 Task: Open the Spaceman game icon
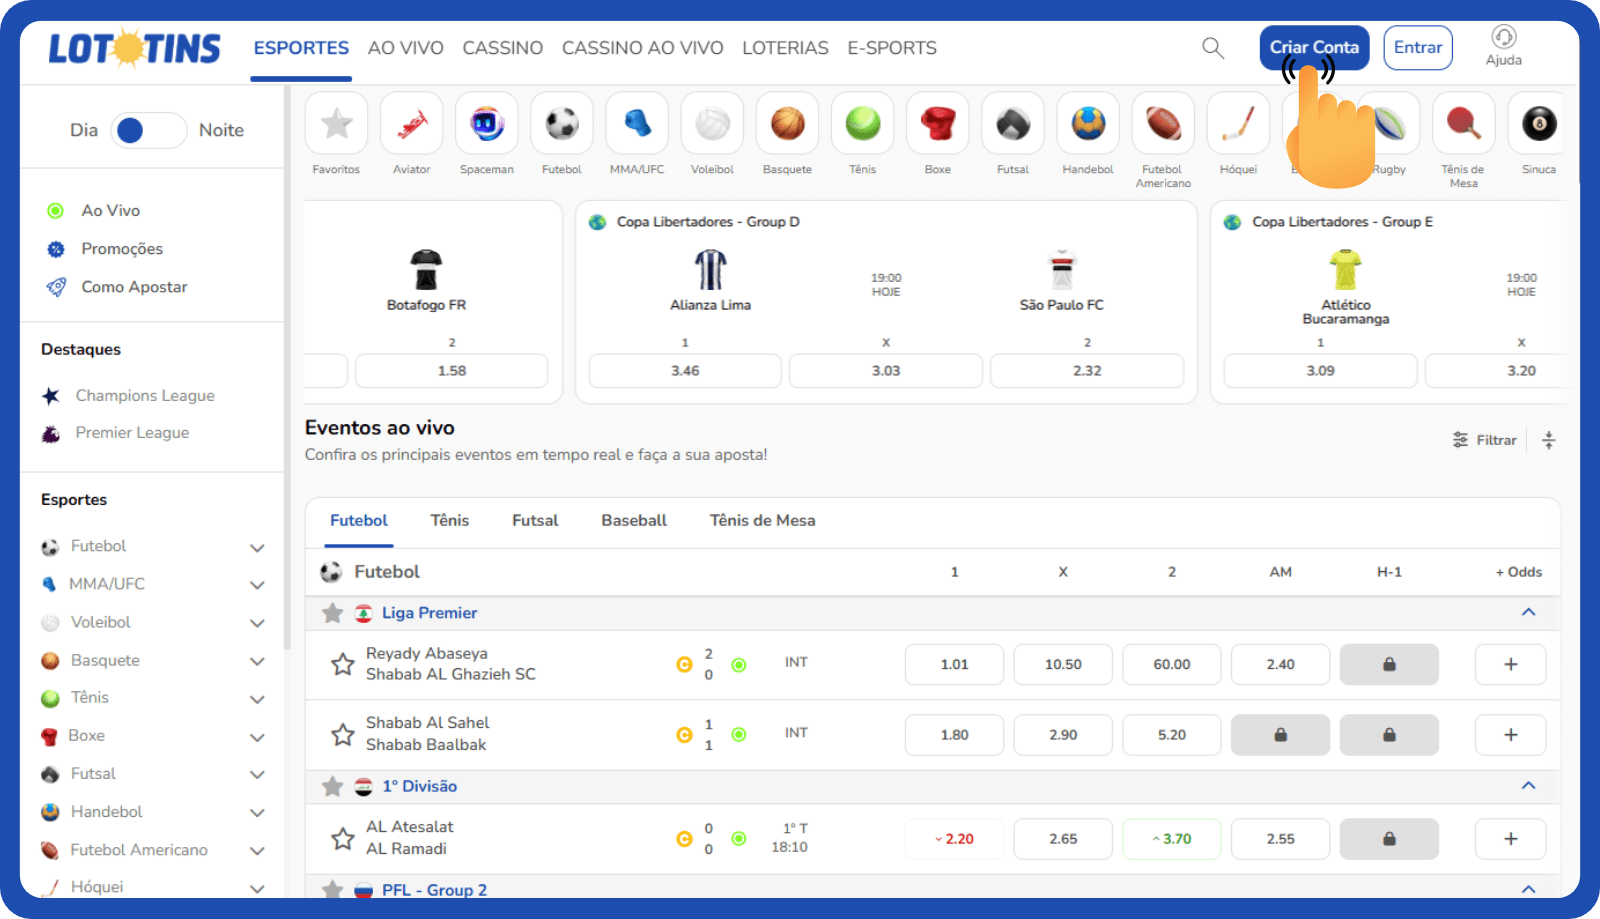pos(487,124)
